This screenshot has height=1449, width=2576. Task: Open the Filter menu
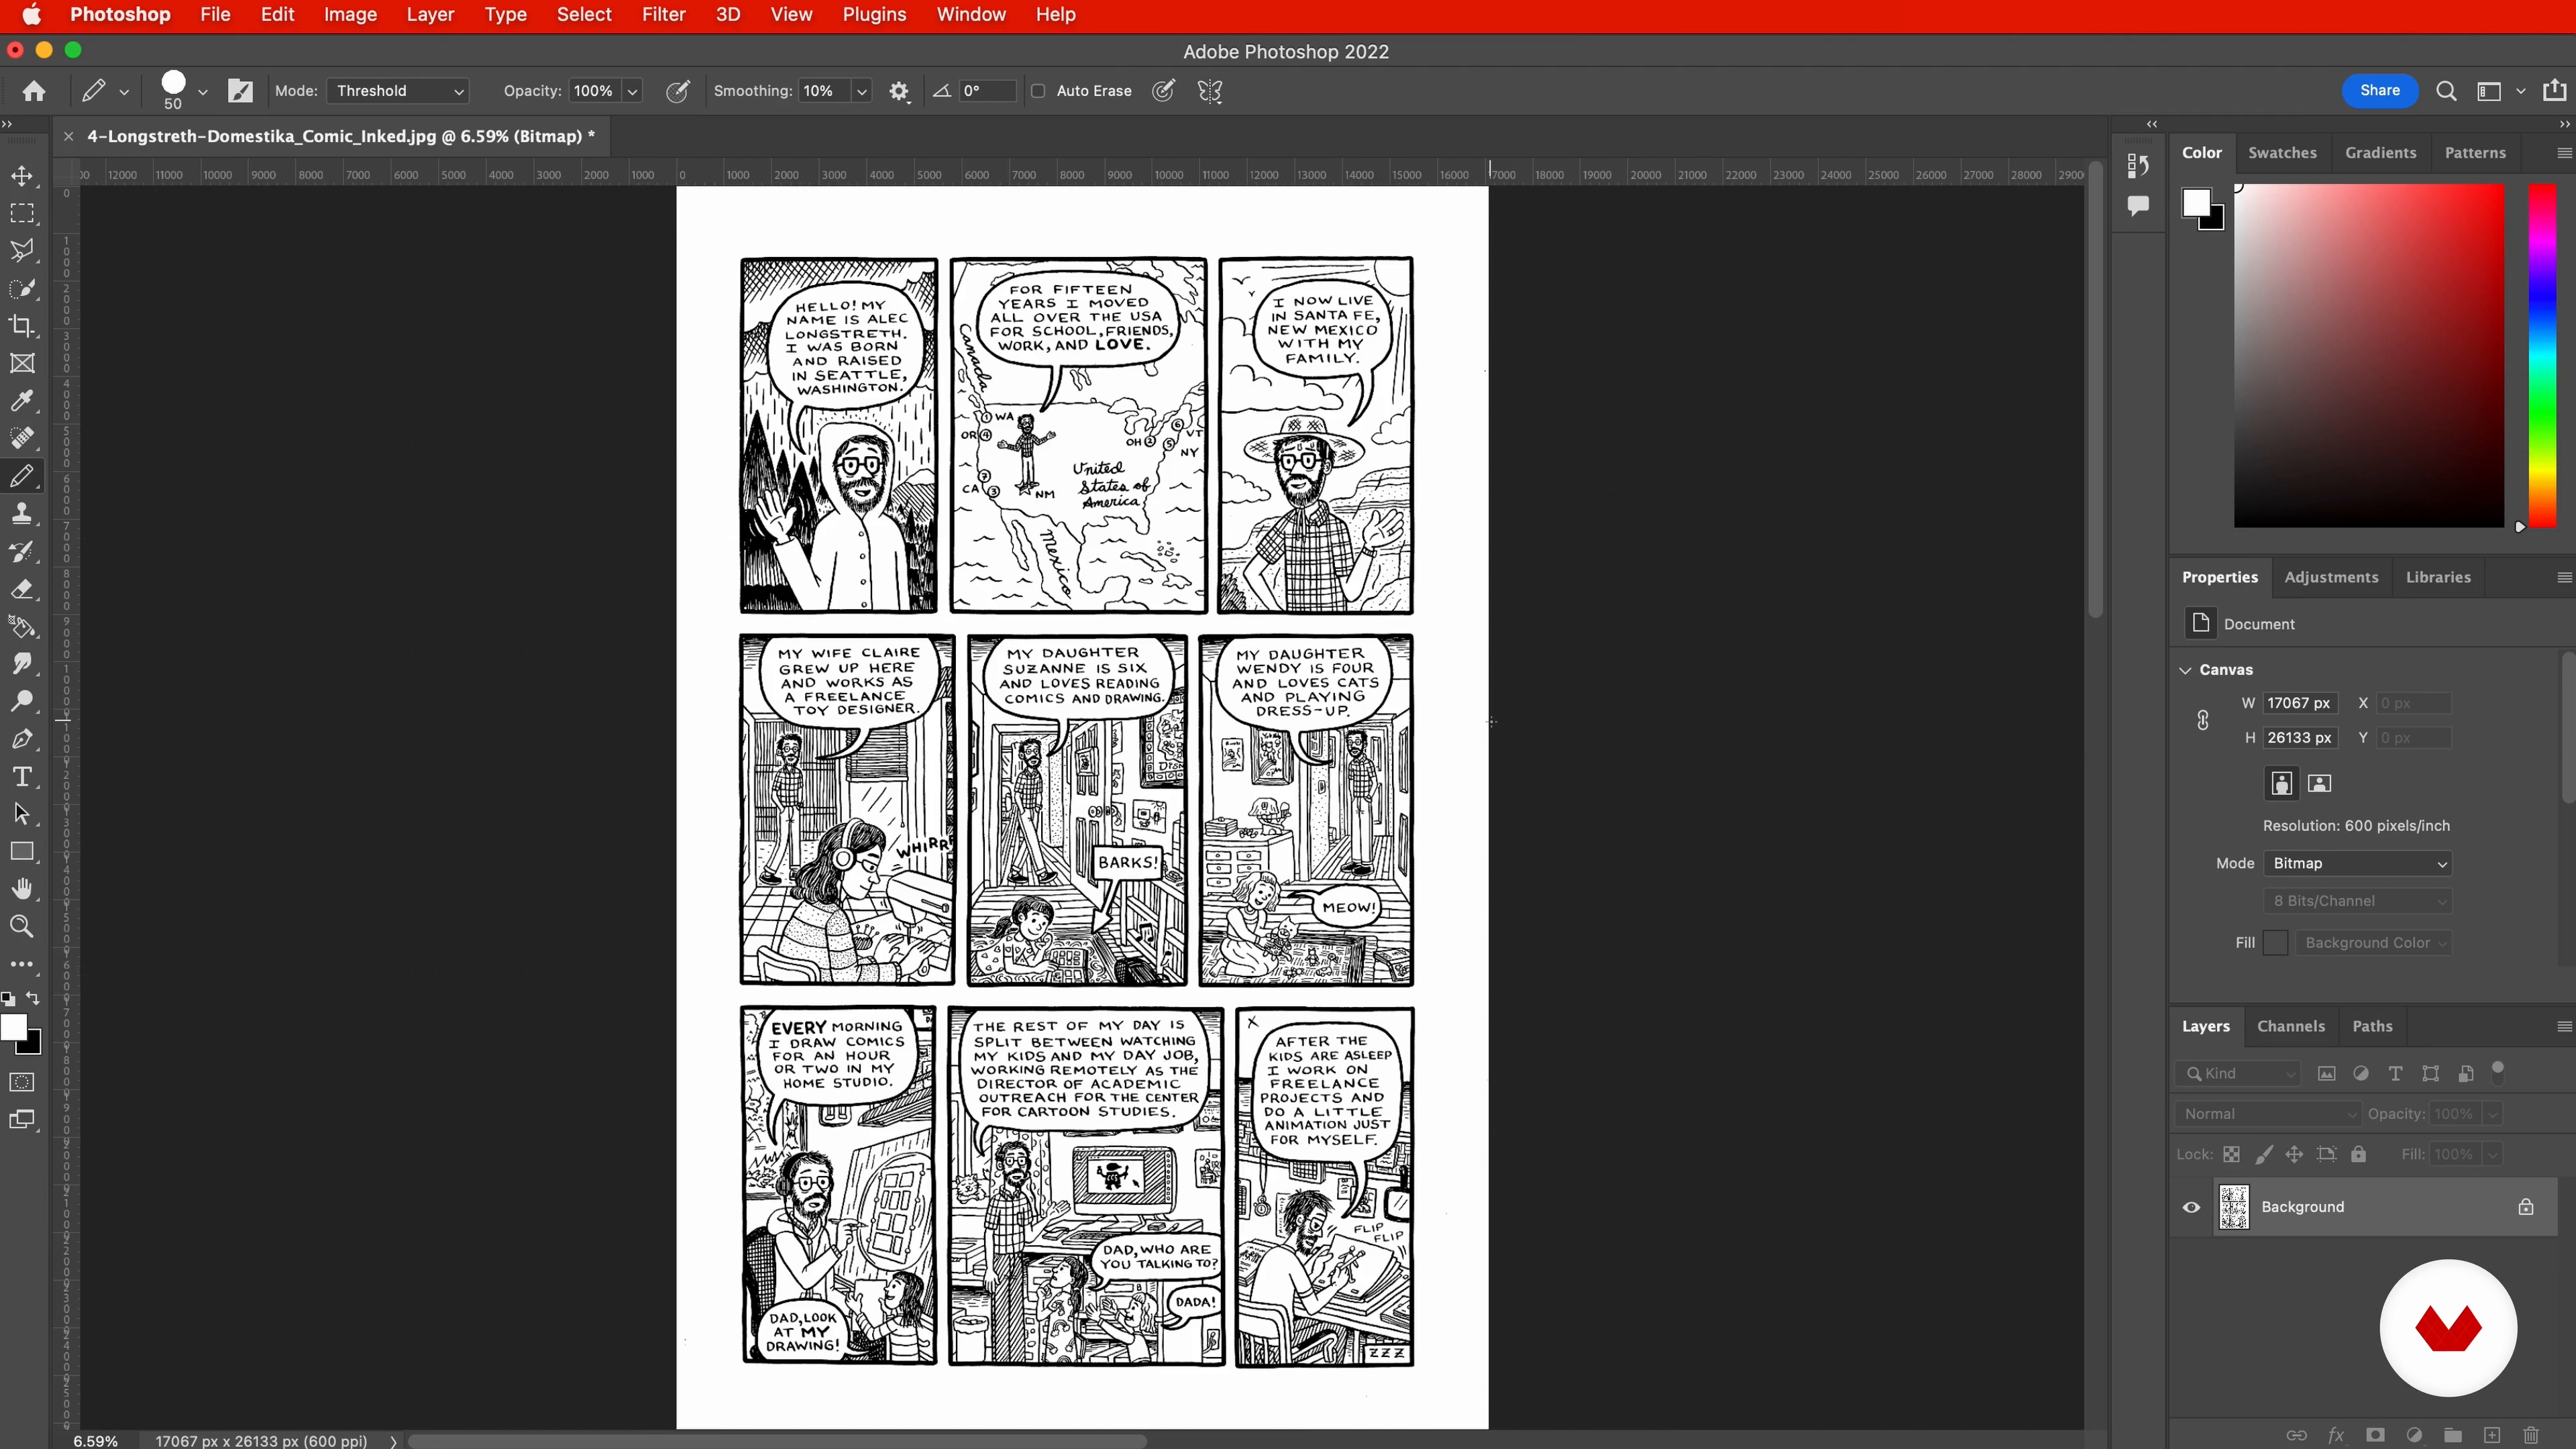click(663, 15)
